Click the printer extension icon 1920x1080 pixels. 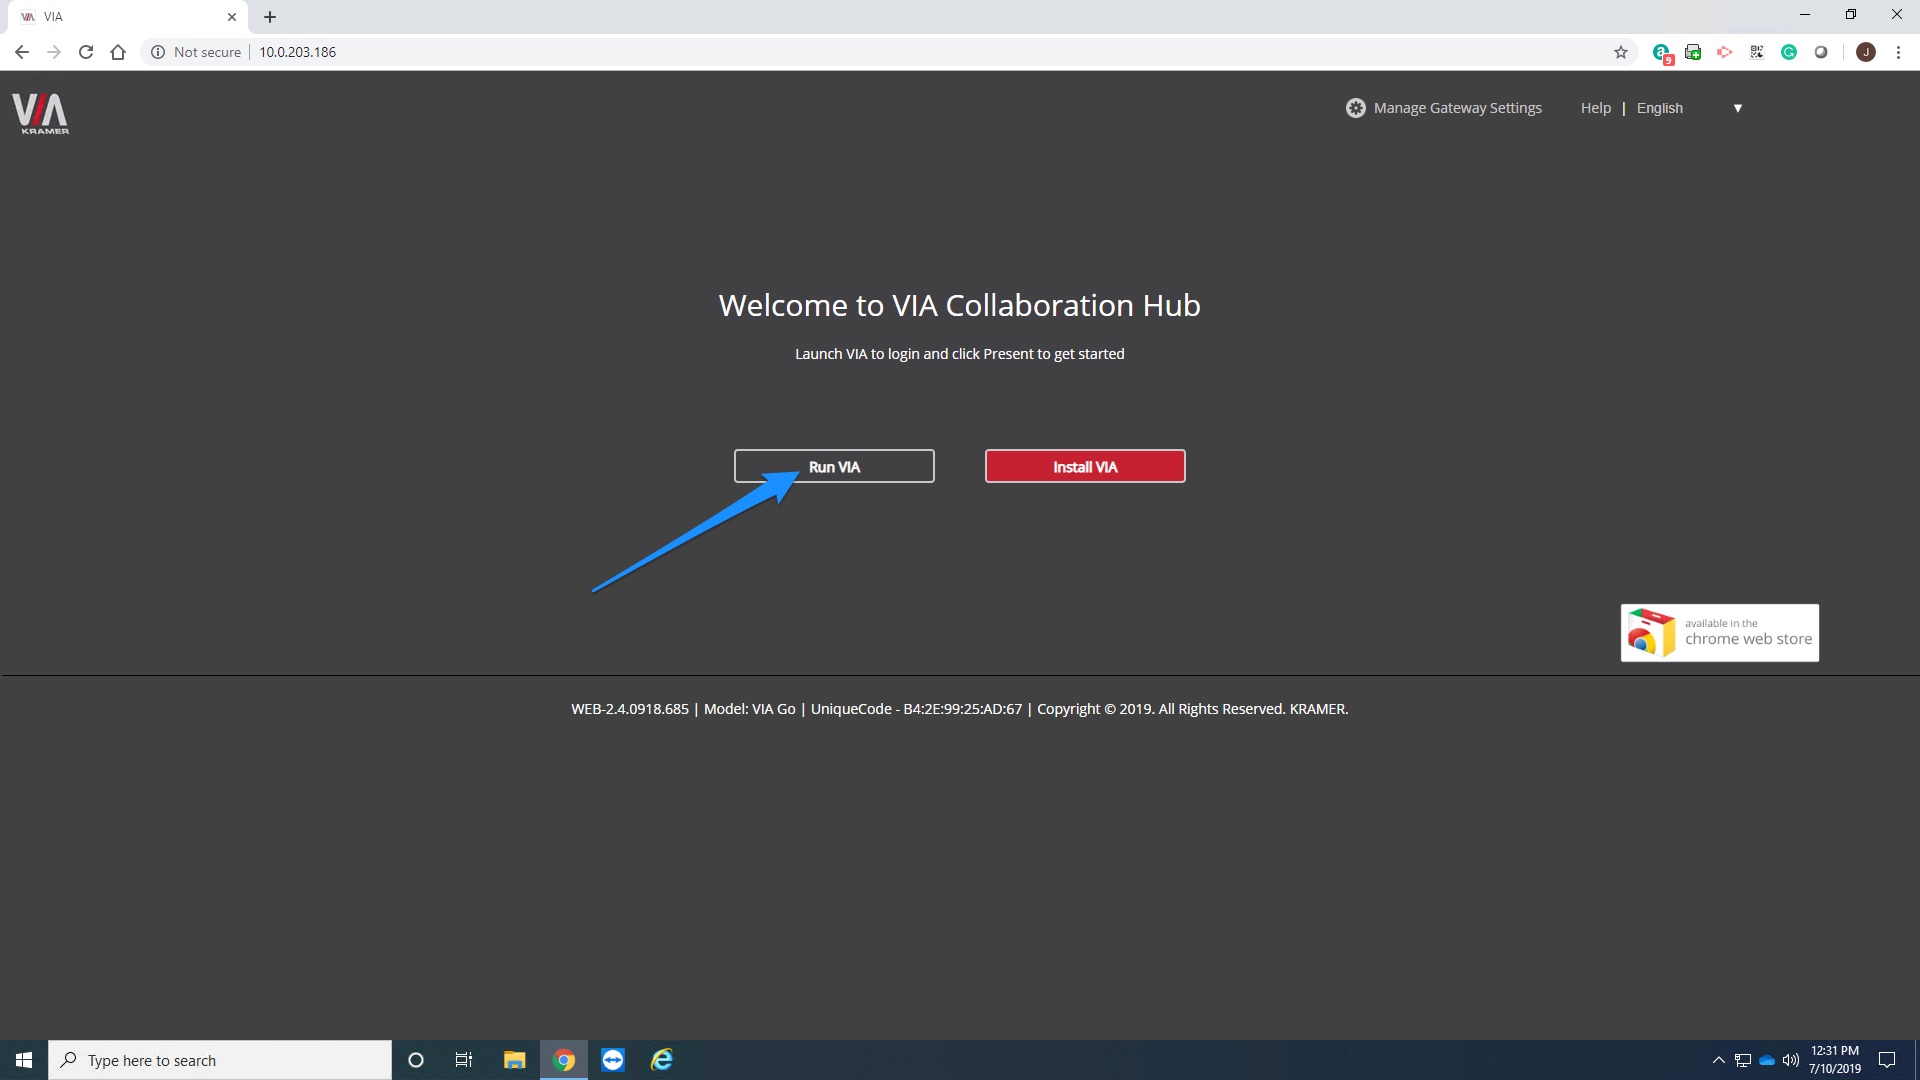pyautogui.click(x=1693, y=52)
